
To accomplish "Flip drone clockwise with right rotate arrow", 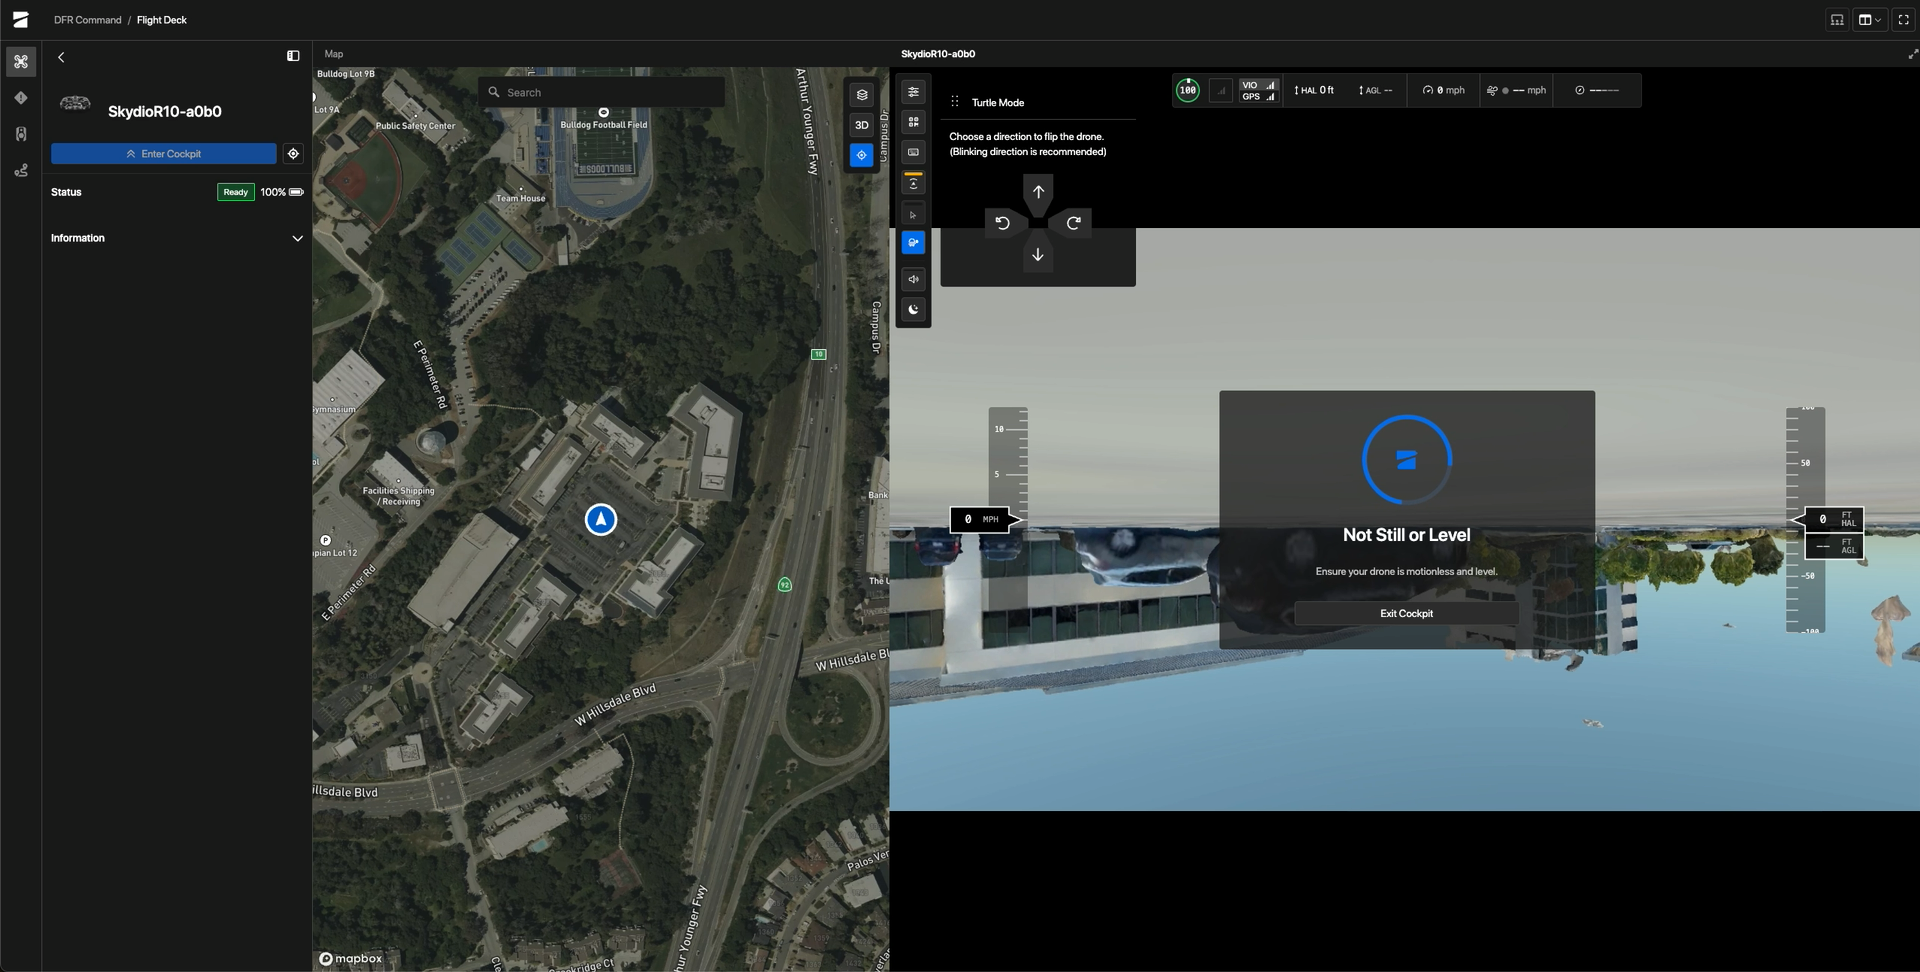I will [1073, 223].
